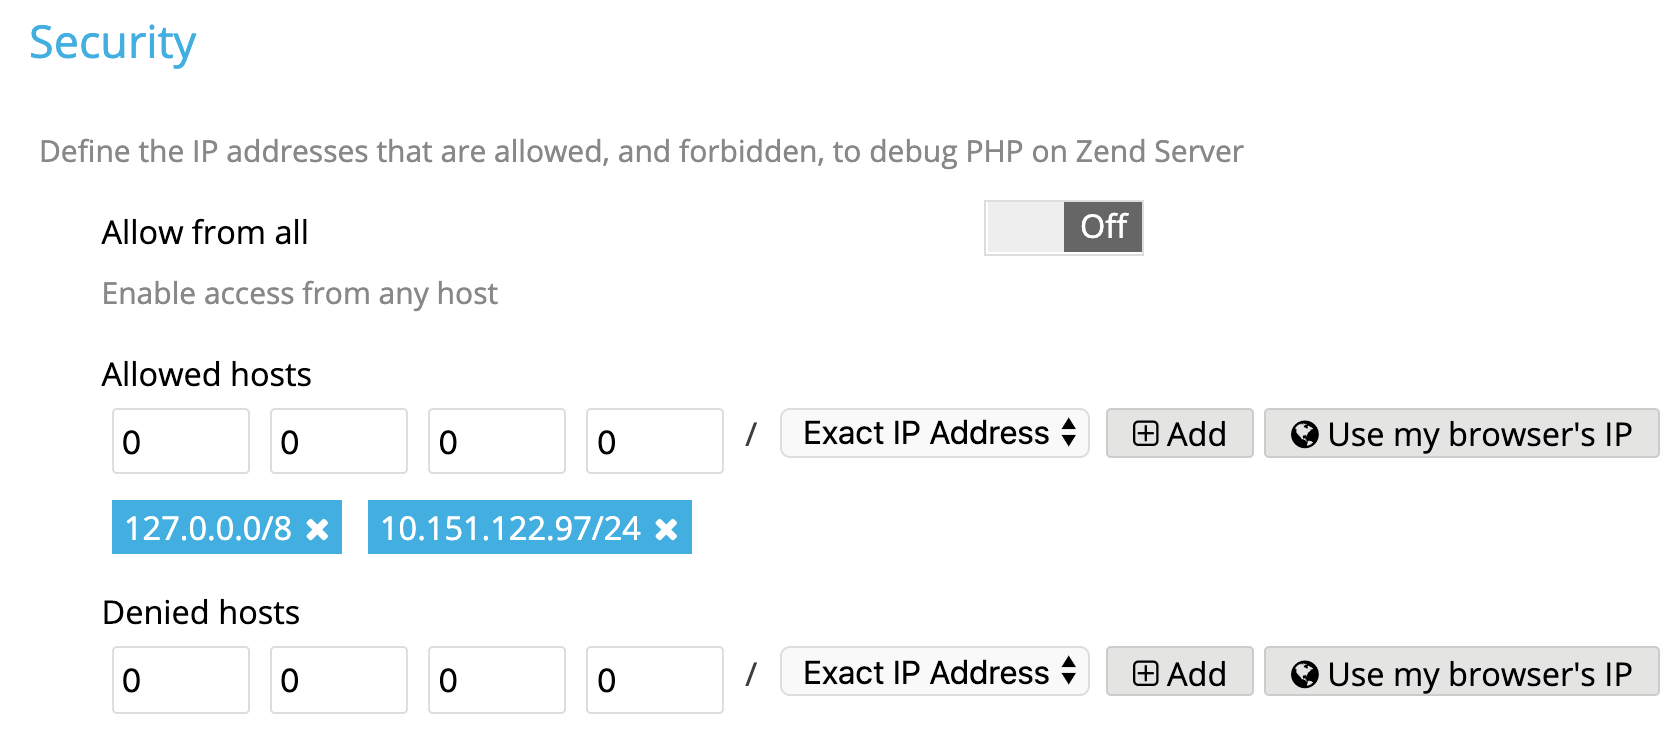Click Add button under Denied hosts

[1179, 672]
